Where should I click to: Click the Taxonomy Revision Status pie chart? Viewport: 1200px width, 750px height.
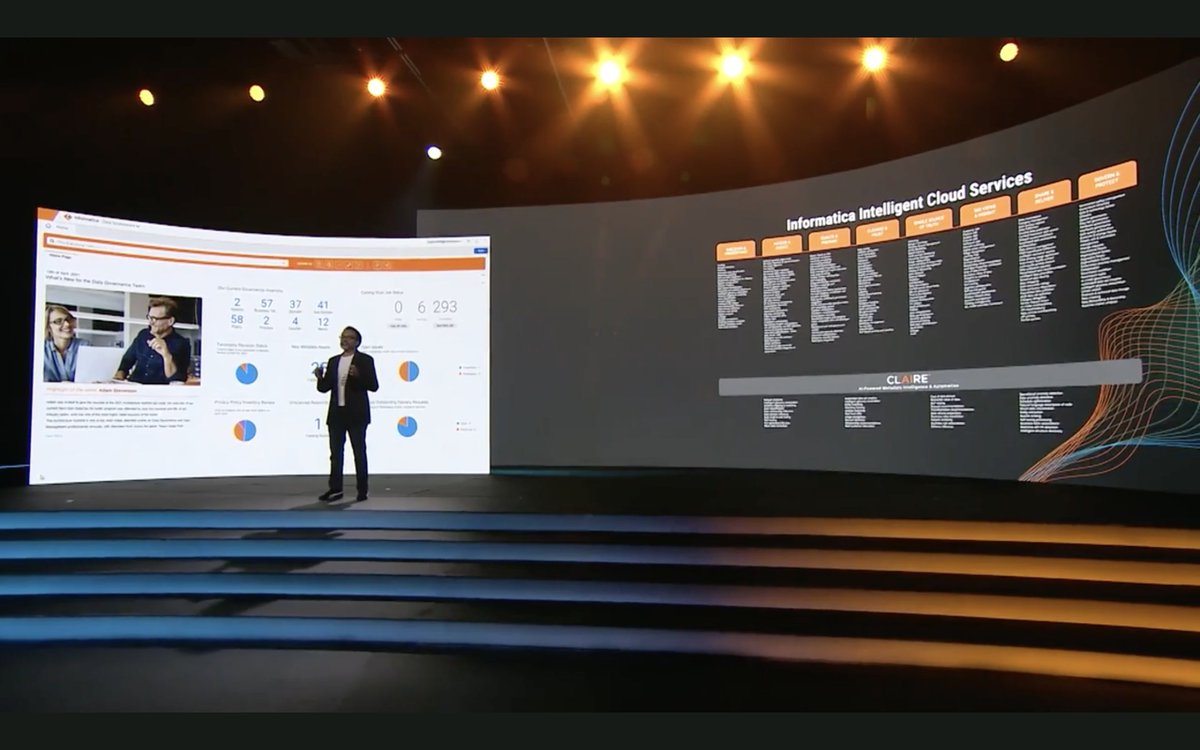click(246, 373)
